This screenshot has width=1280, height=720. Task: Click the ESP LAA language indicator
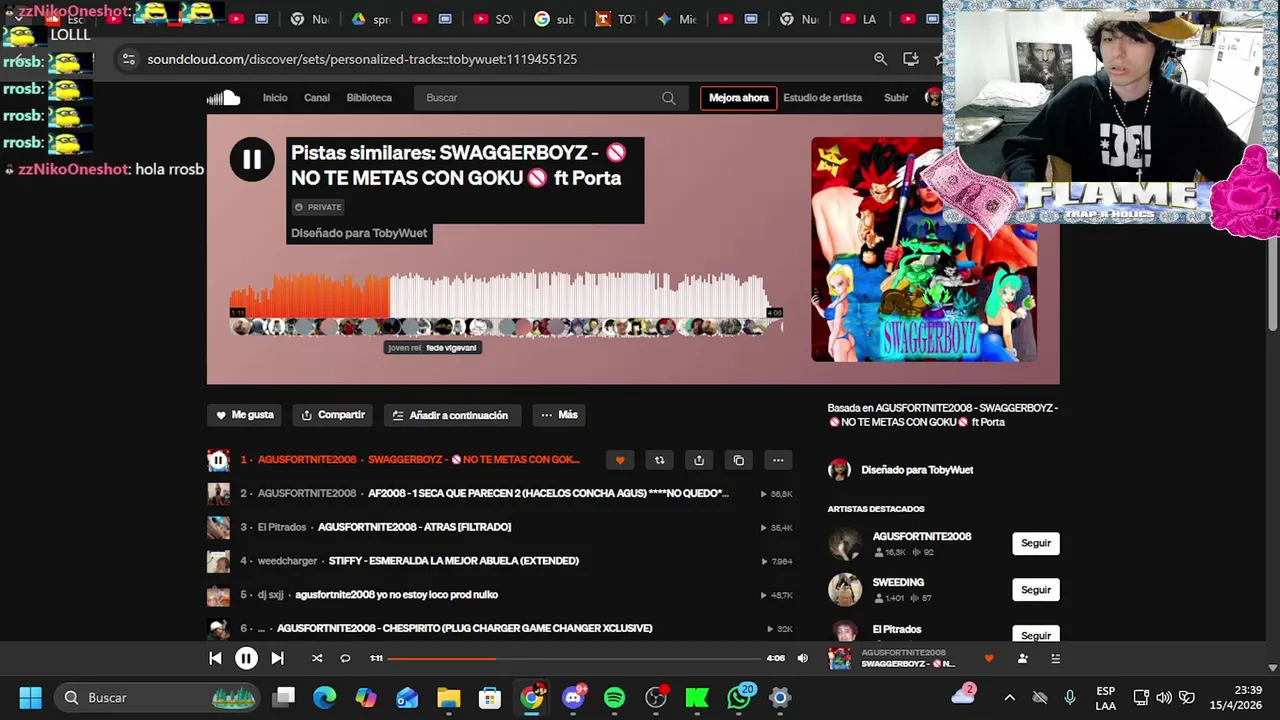click(x=1105, y=697)
